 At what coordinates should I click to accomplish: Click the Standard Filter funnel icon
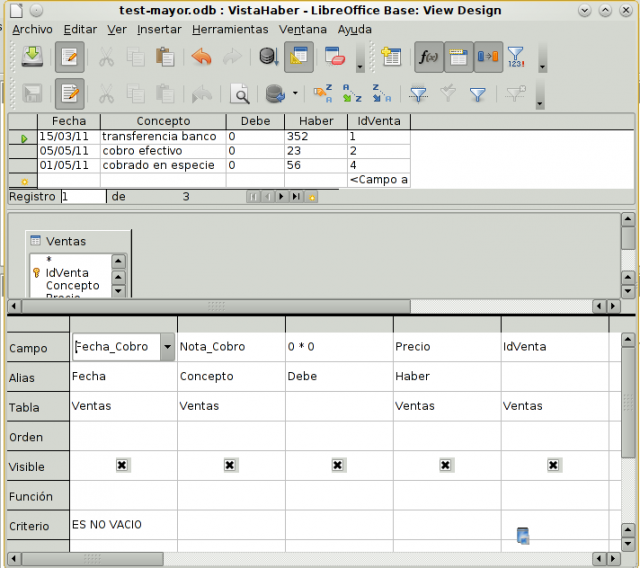pyautogui.click(x=478, y=94)
